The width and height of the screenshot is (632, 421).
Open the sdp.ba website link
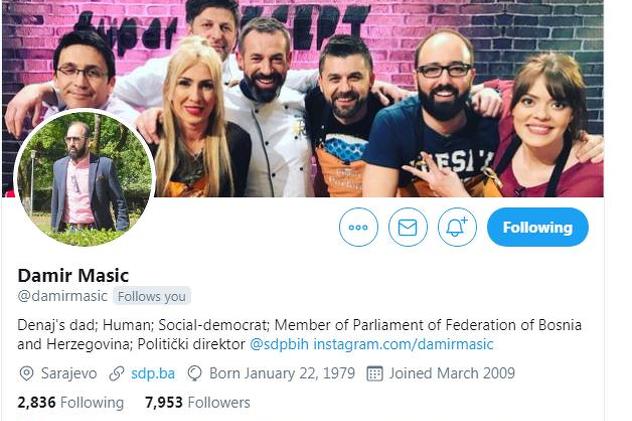tap(153, 373)
